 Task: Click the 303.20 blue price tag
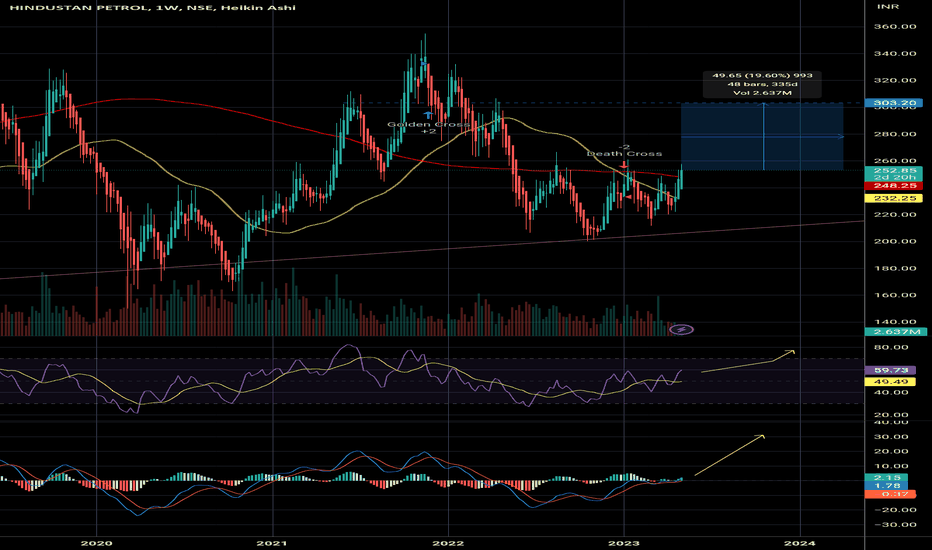tap(894, 103)
